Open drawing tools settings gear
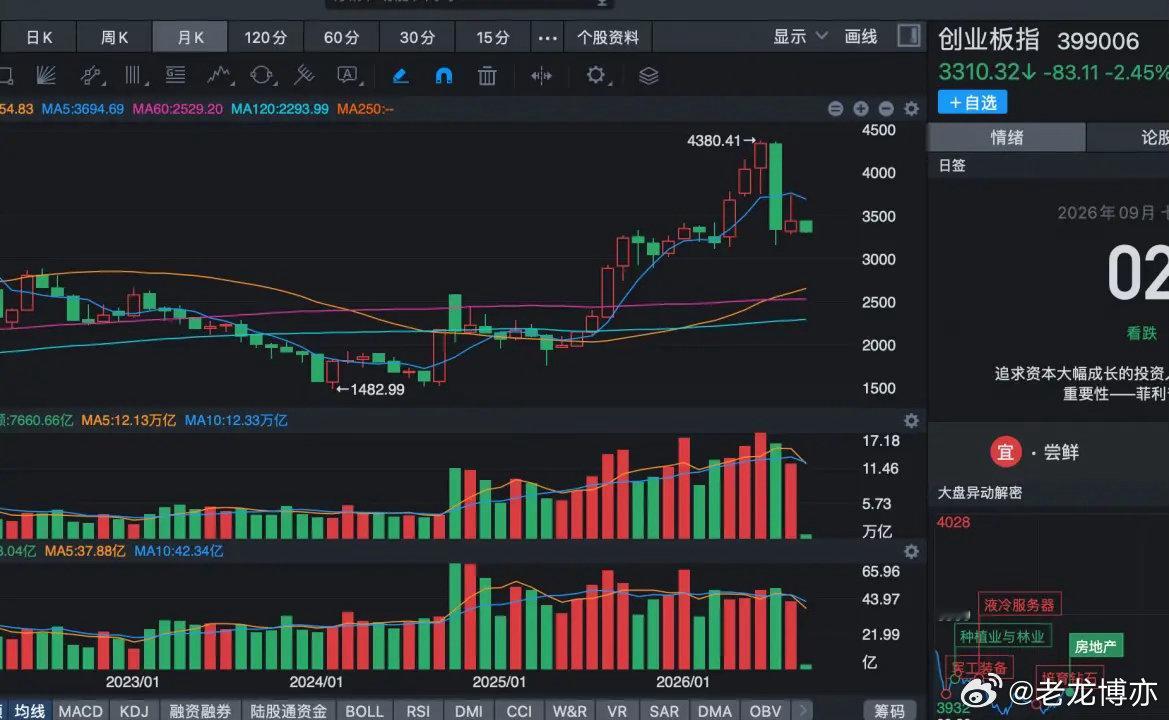This screenshot has width=1169, height=720. pyautogui.click(x=596, y=75)
